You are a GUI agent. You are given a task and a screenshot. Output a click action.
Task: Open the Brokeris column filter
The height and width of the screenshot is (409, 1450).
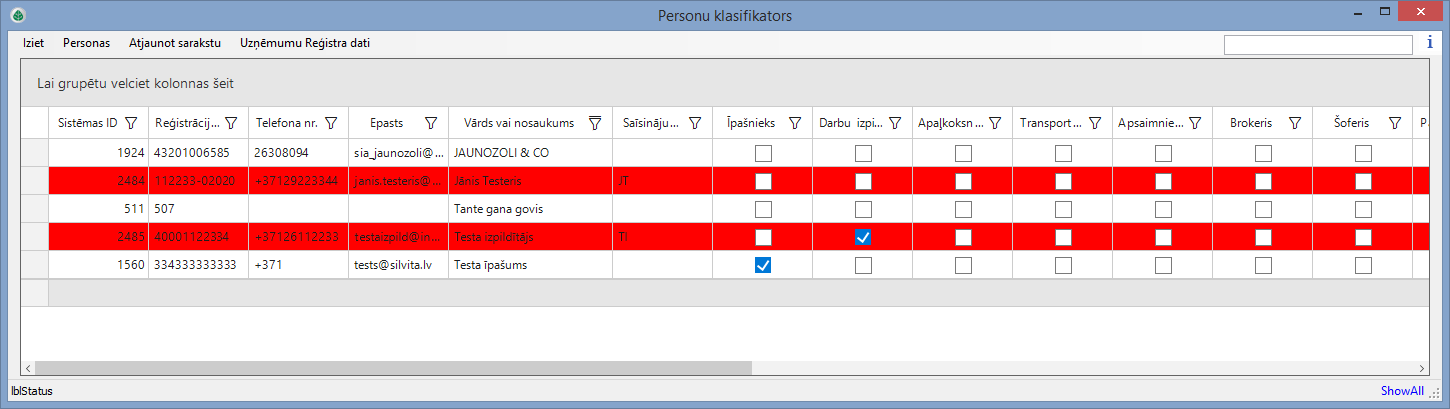click(1295, 123)
